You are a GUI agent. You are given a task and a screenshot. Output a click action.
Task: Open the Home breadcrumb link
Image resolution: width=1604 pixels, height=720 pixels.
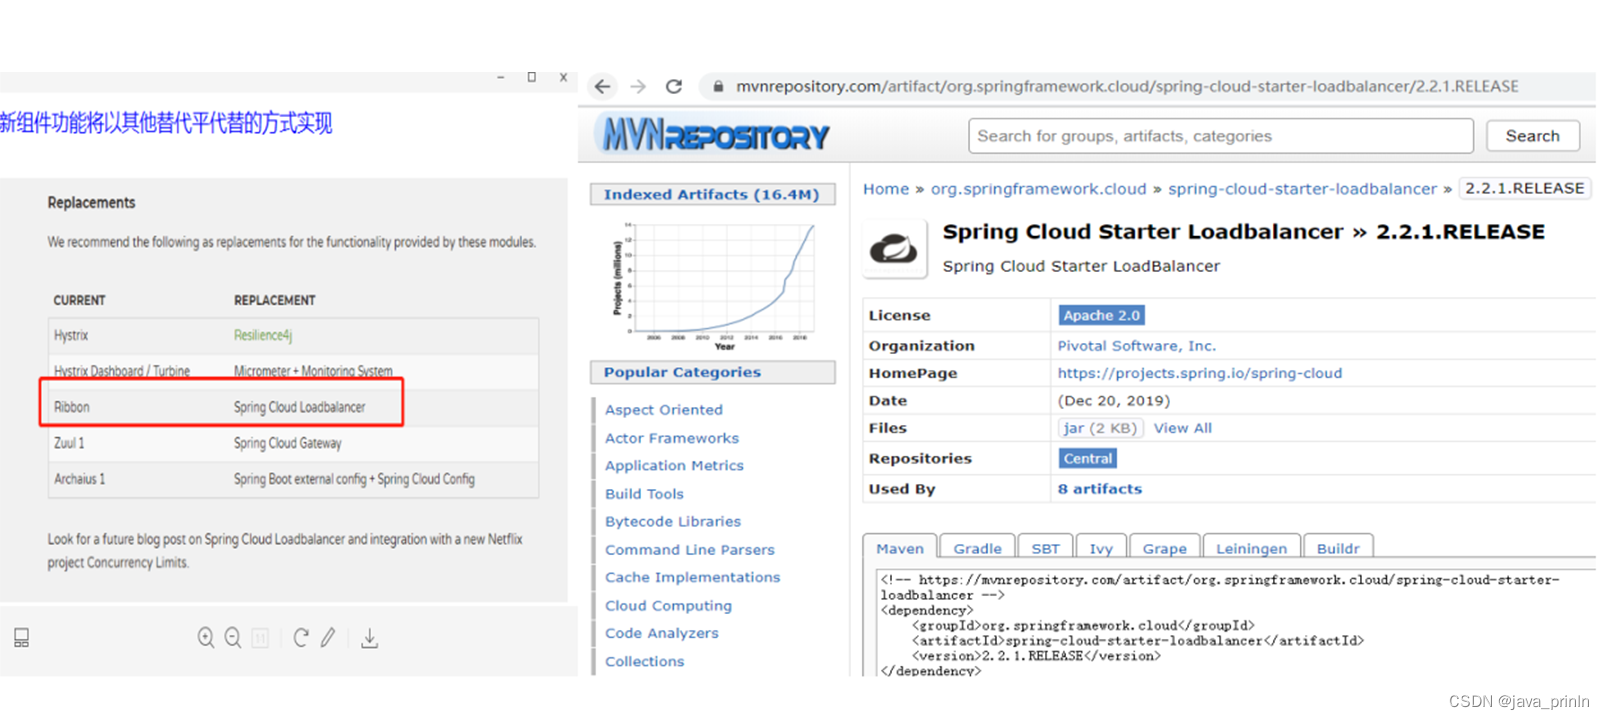tap(886, 189)
